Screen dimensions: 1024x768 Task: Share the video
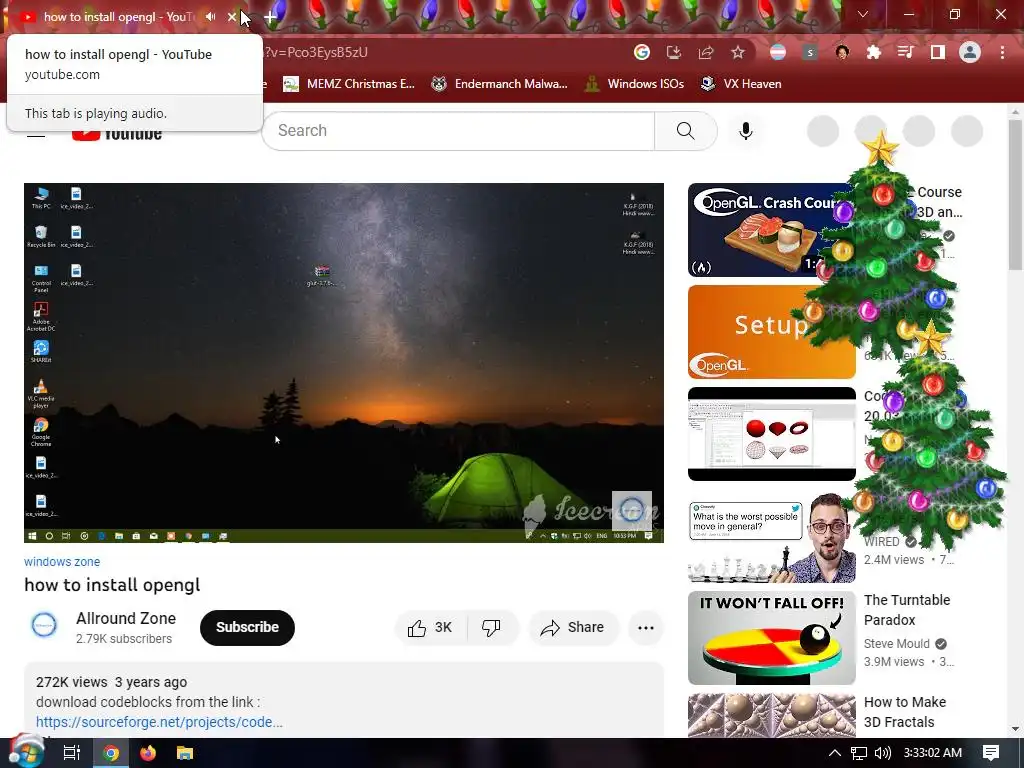click(573, 628)
